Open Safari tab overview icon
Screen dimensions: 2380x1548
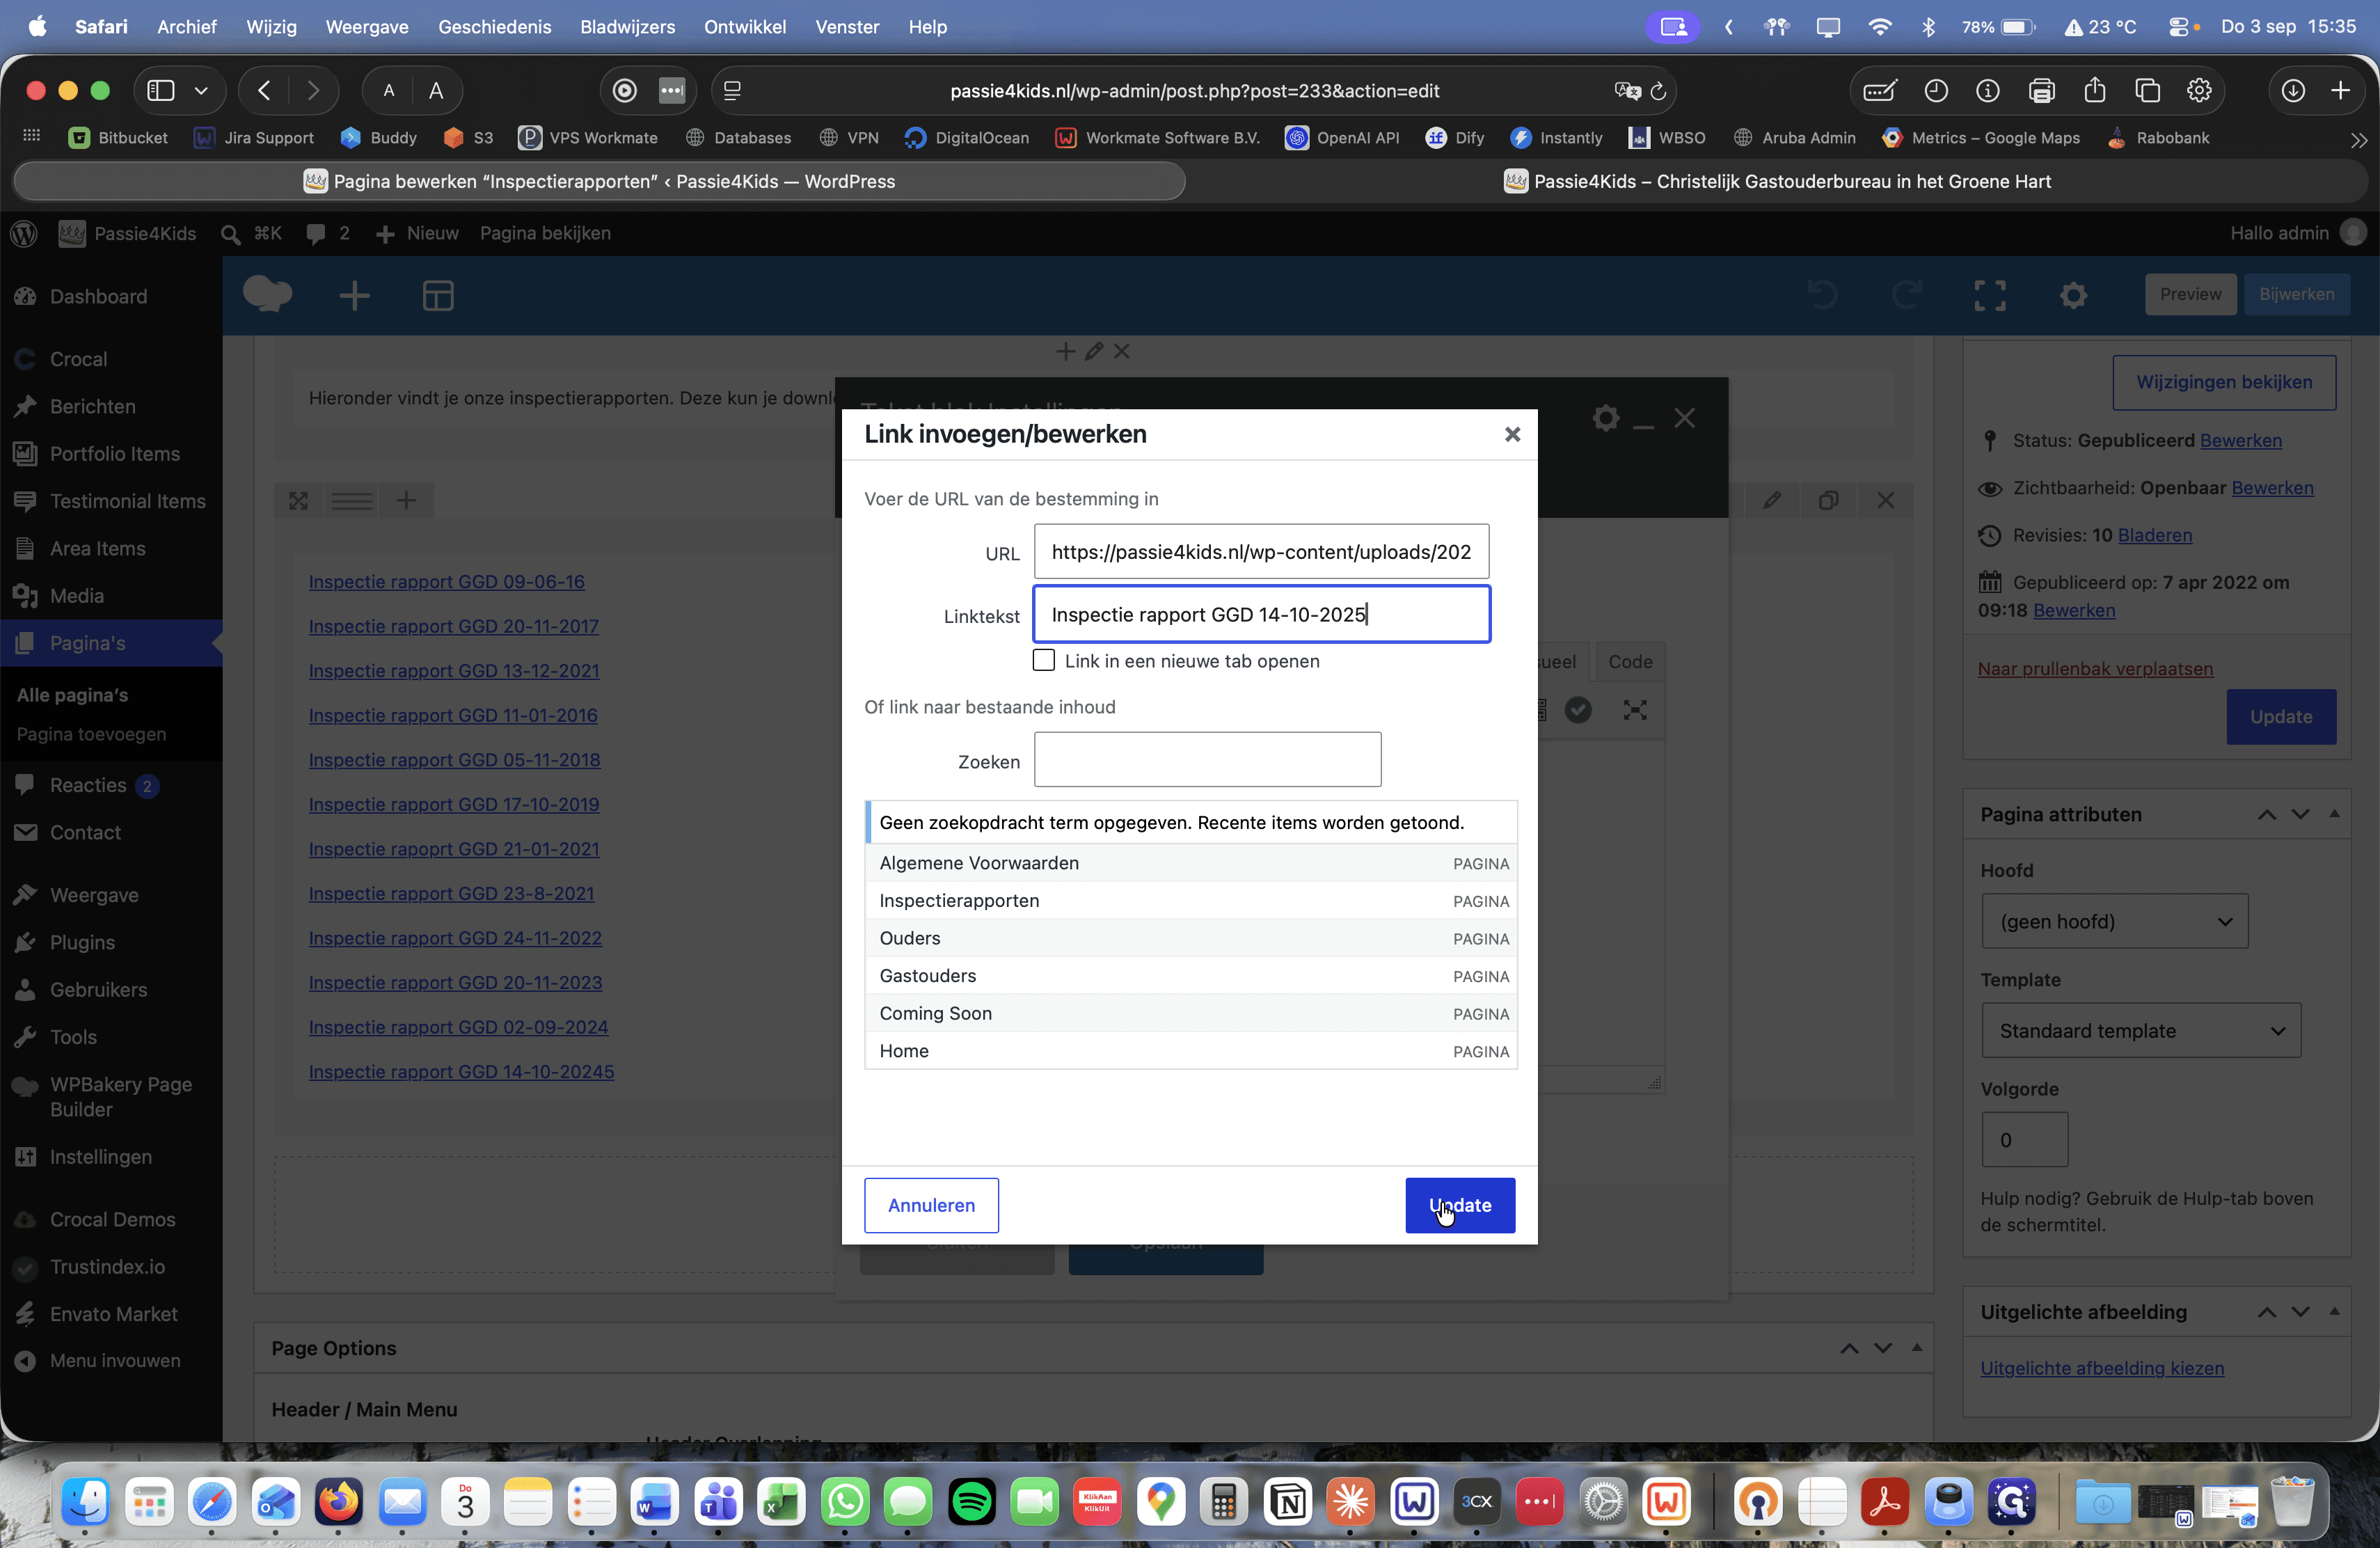pyautogui.click(x=2147, y=91)
